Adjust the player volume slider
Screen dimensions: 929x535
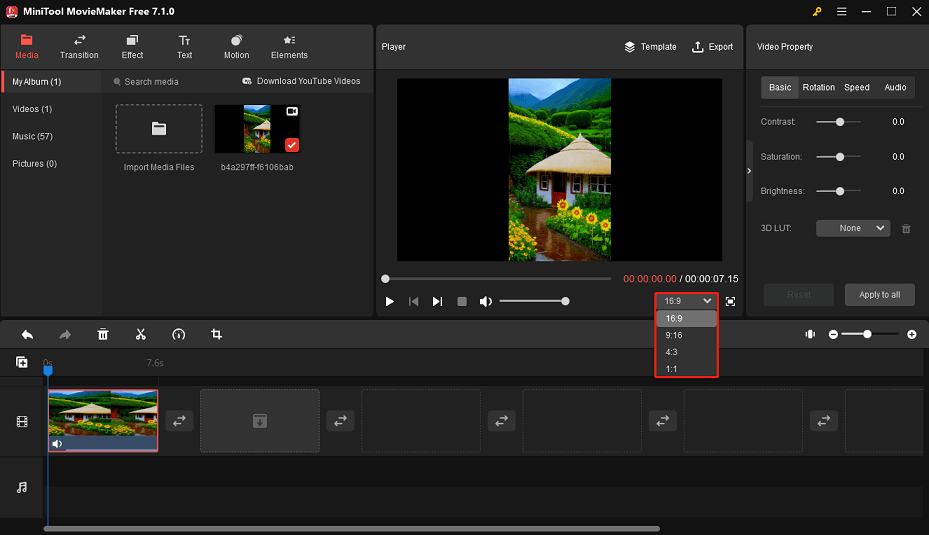point(534,302)
